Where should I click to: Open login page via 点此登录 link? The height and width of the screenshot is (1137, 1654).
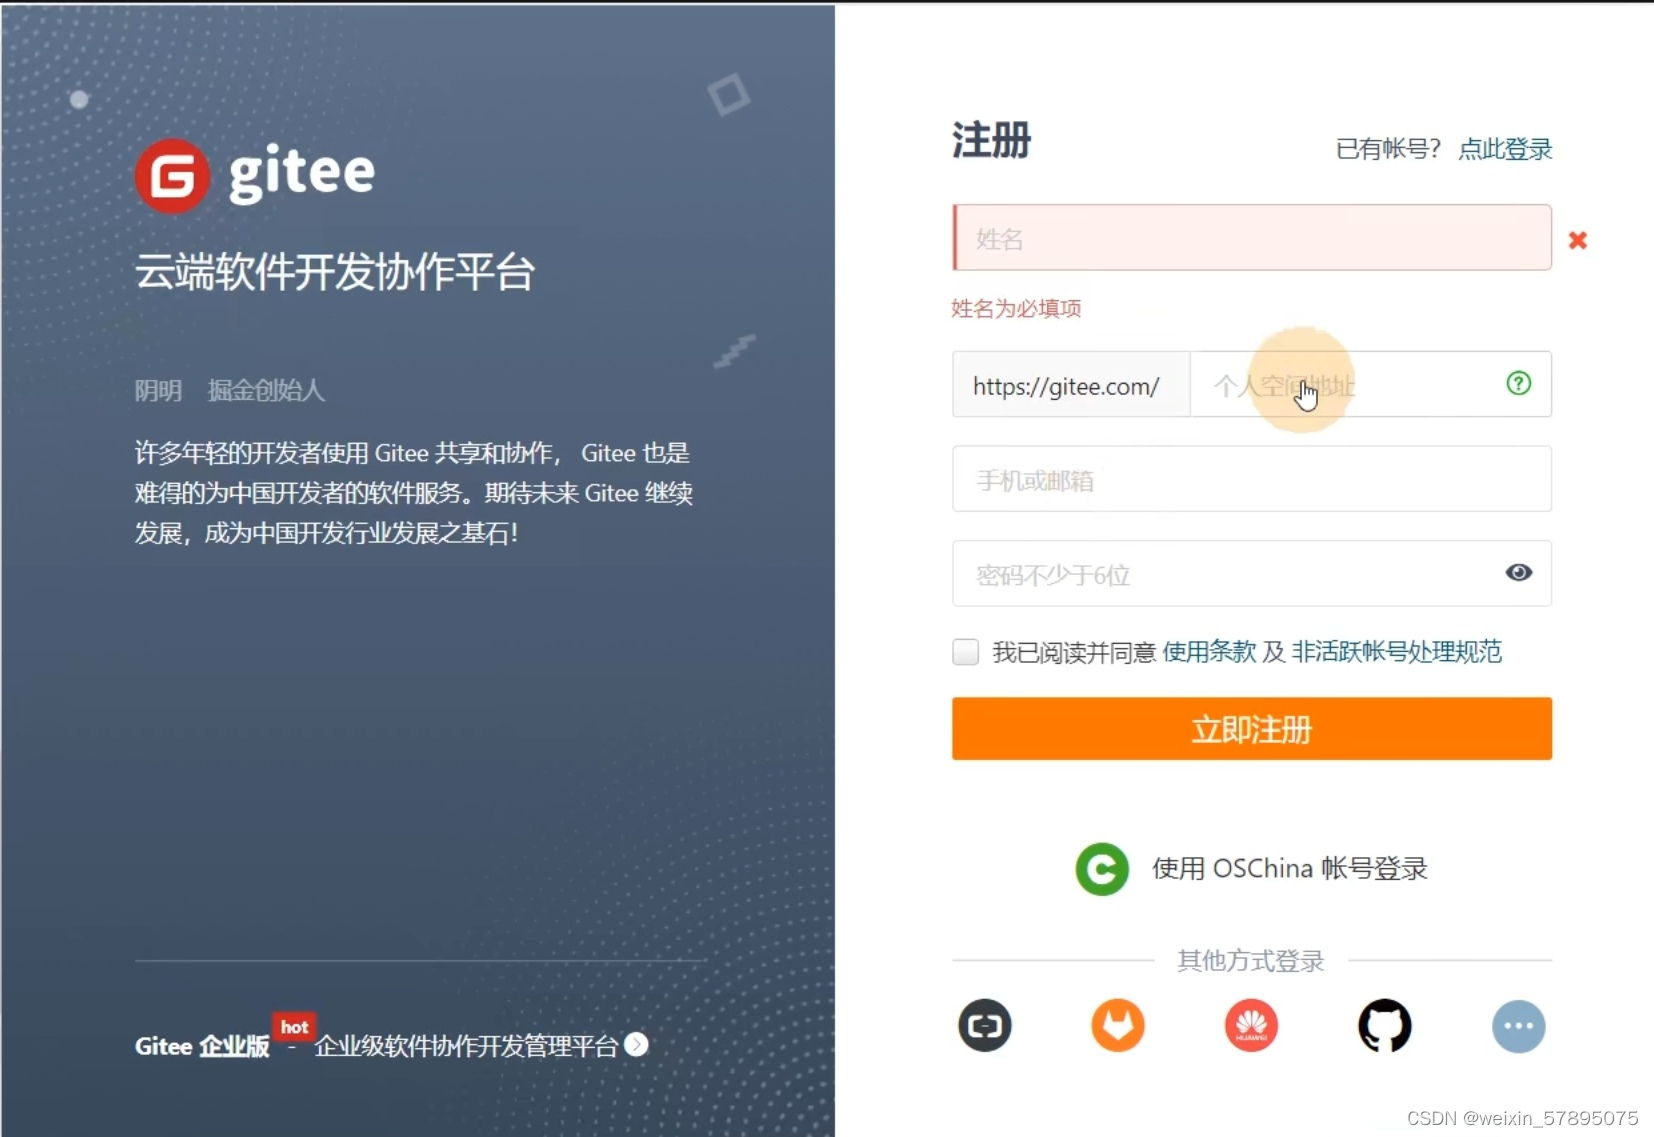point(1506,150)
